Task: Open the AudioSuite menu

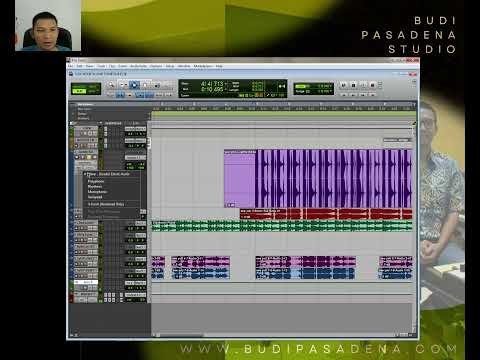Action: (139, 66)
